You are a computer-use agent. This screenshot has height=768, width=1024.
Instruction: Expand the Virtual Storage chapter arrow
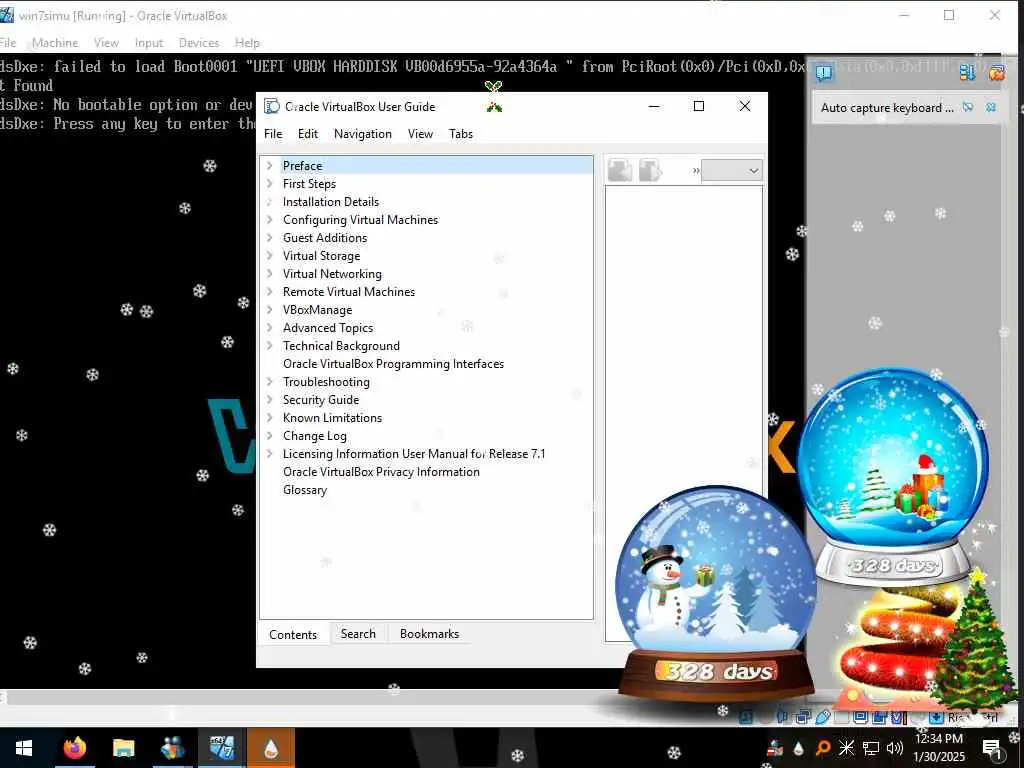coord(270,255)
